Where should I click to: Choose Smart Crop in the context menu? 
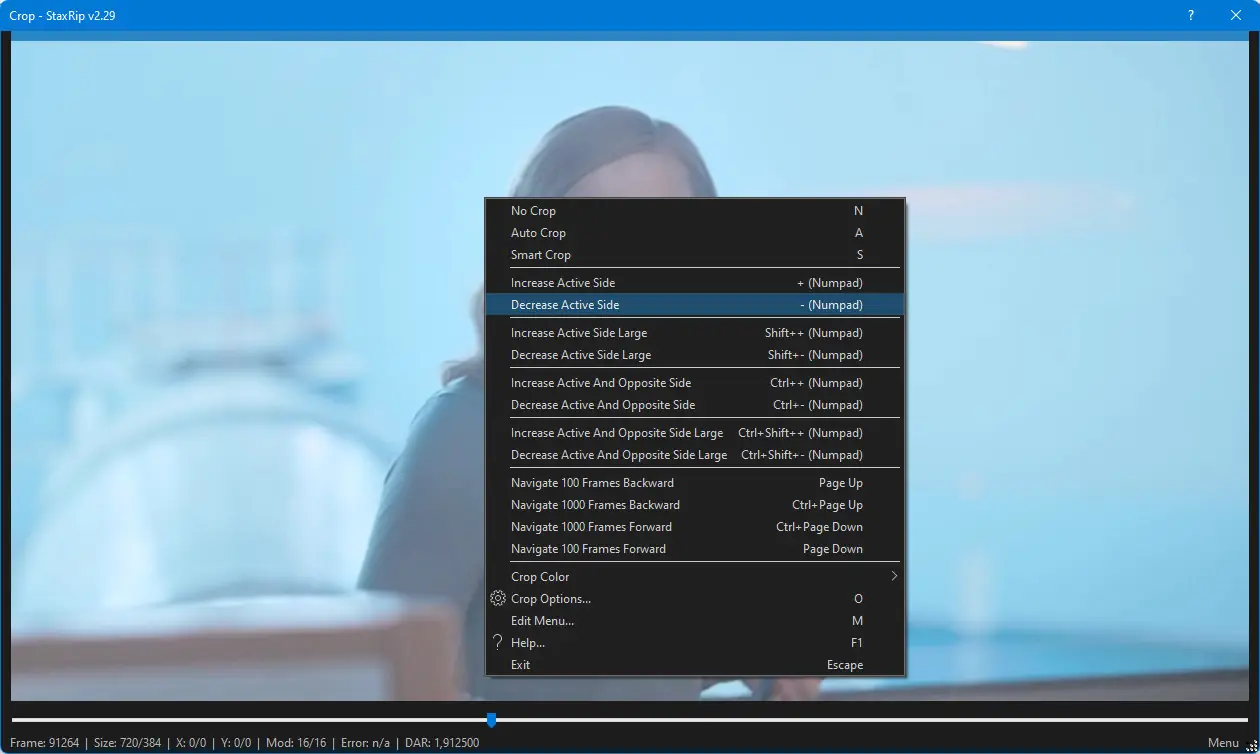tap(695, 255)
